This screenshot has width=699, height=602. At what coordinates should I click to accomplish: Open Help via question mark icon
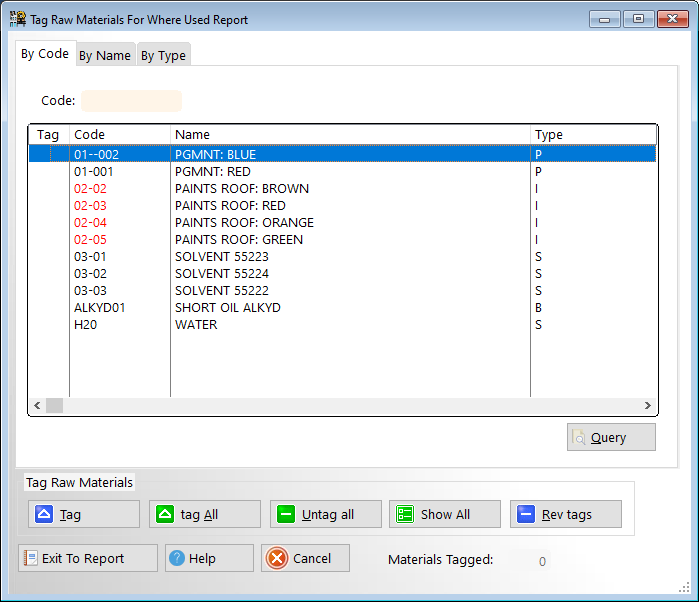click(x=176, y=558)
